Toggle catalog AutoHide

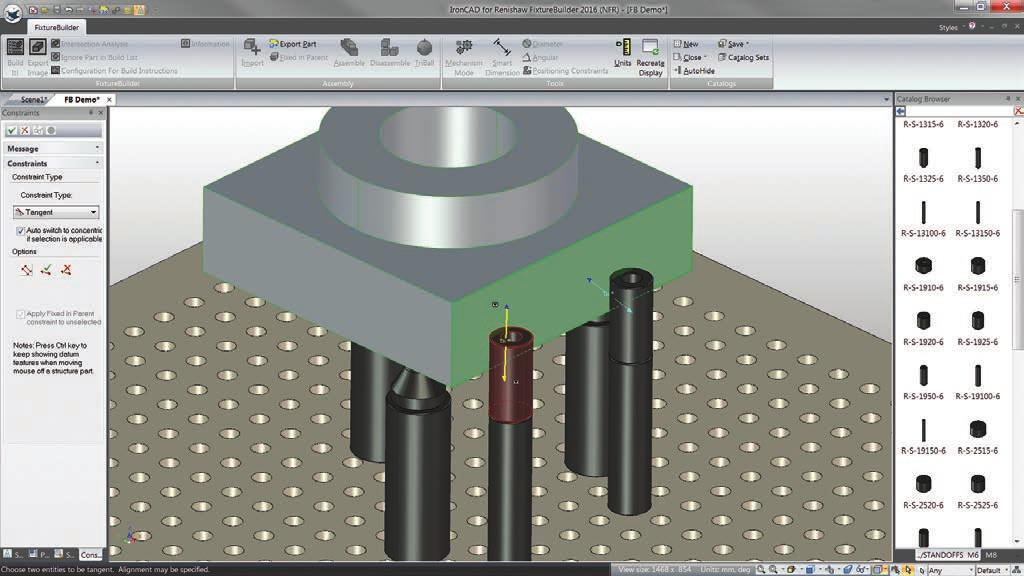tap(694, 71)
